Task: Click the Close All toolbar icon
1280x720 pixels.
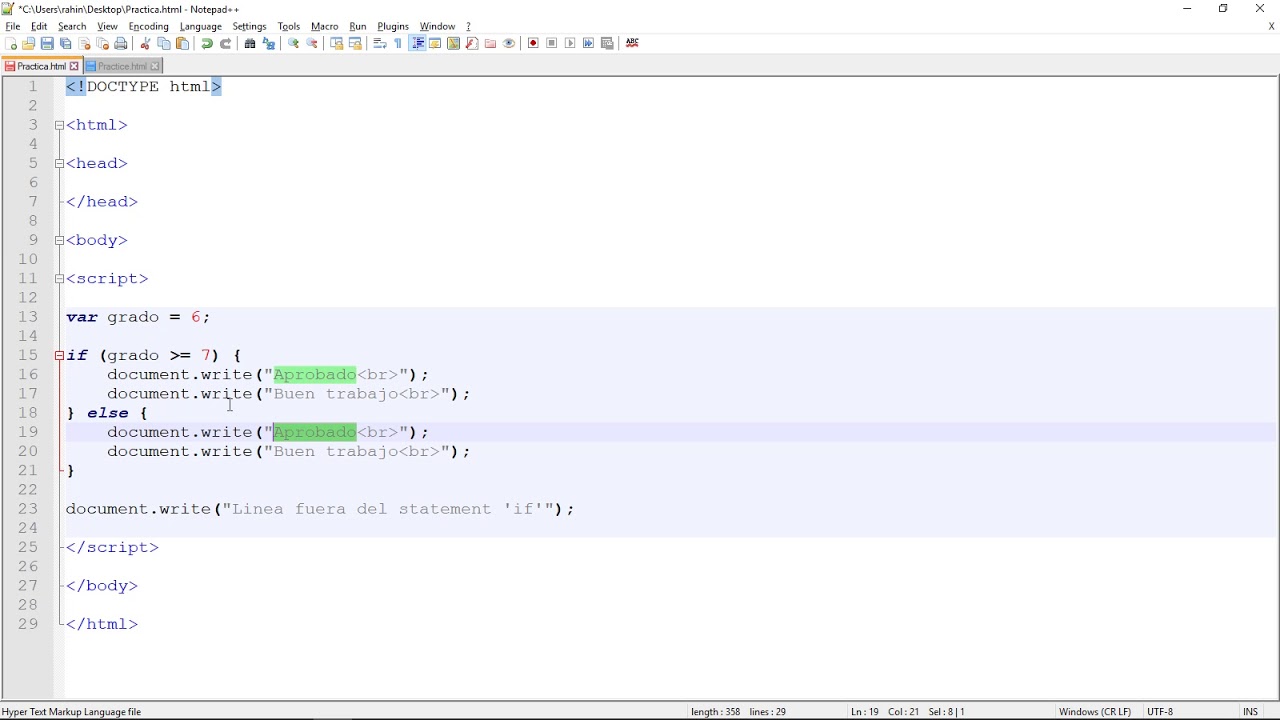Action: click(102, 43)
